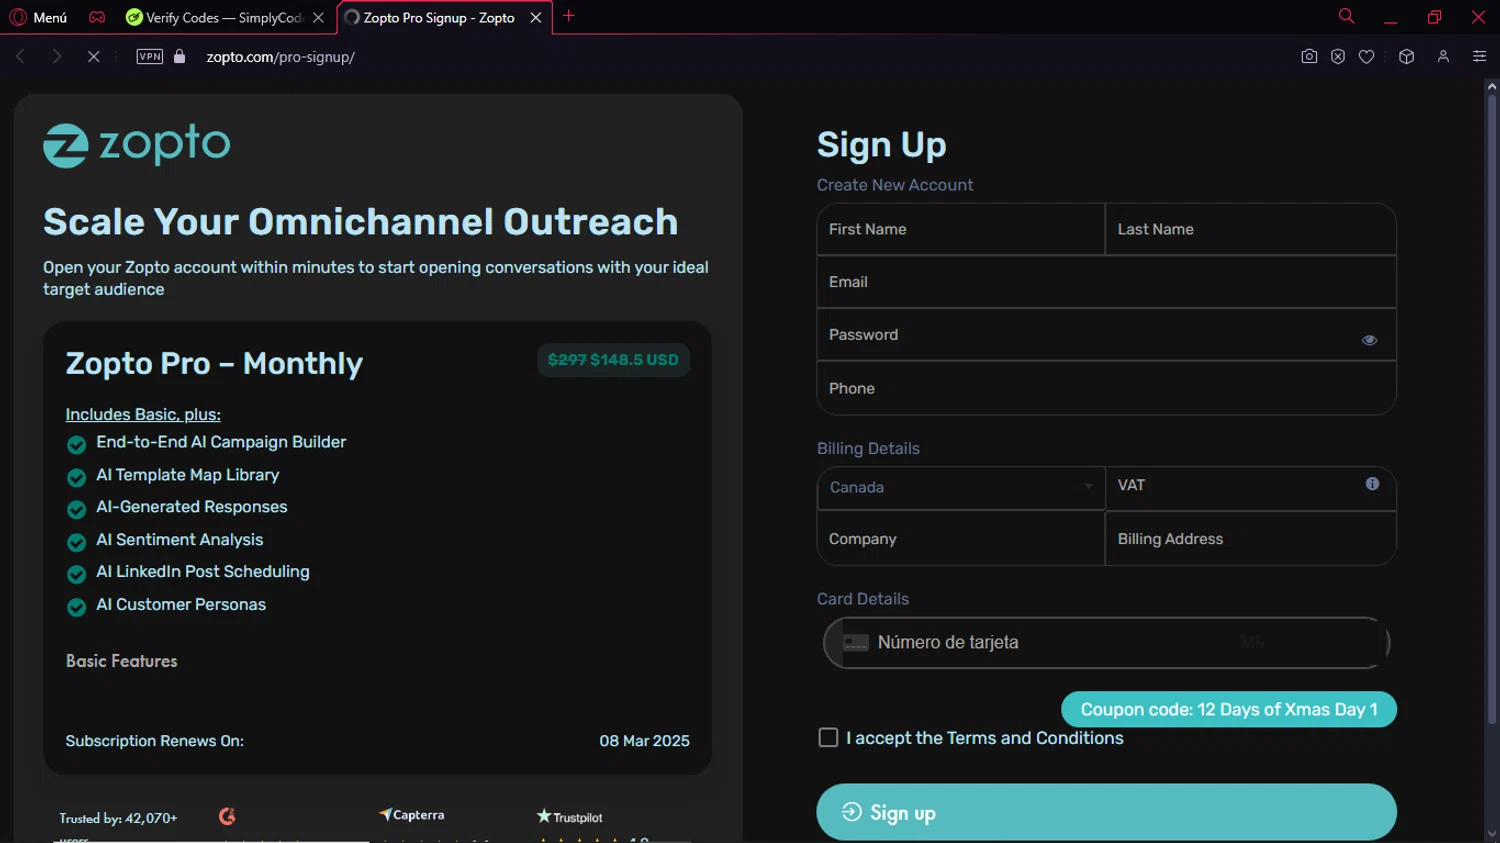The height and width of the screenshot is (843, 1500).
Task: Click the Sign up button
Action: (1106, 812)
